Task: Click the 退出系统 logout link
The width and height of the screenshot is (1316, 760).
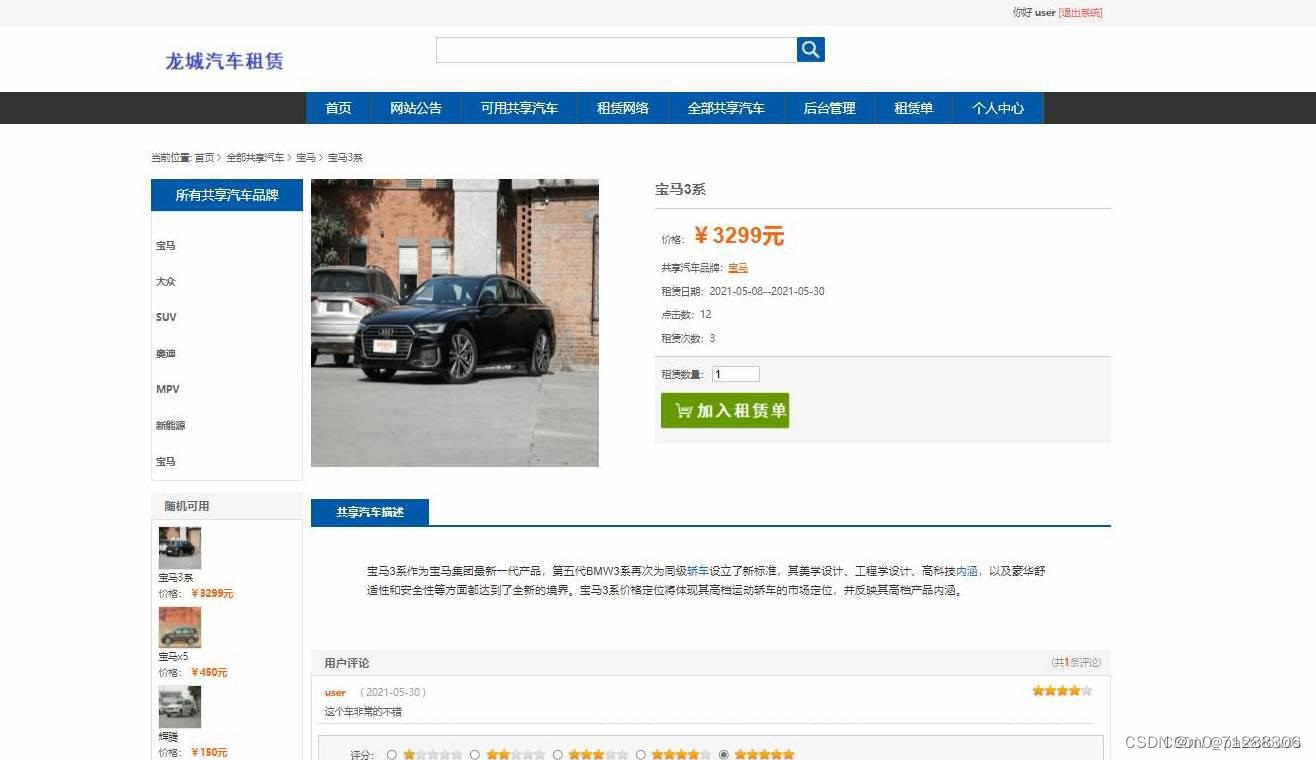Action: coord(1080,13)
